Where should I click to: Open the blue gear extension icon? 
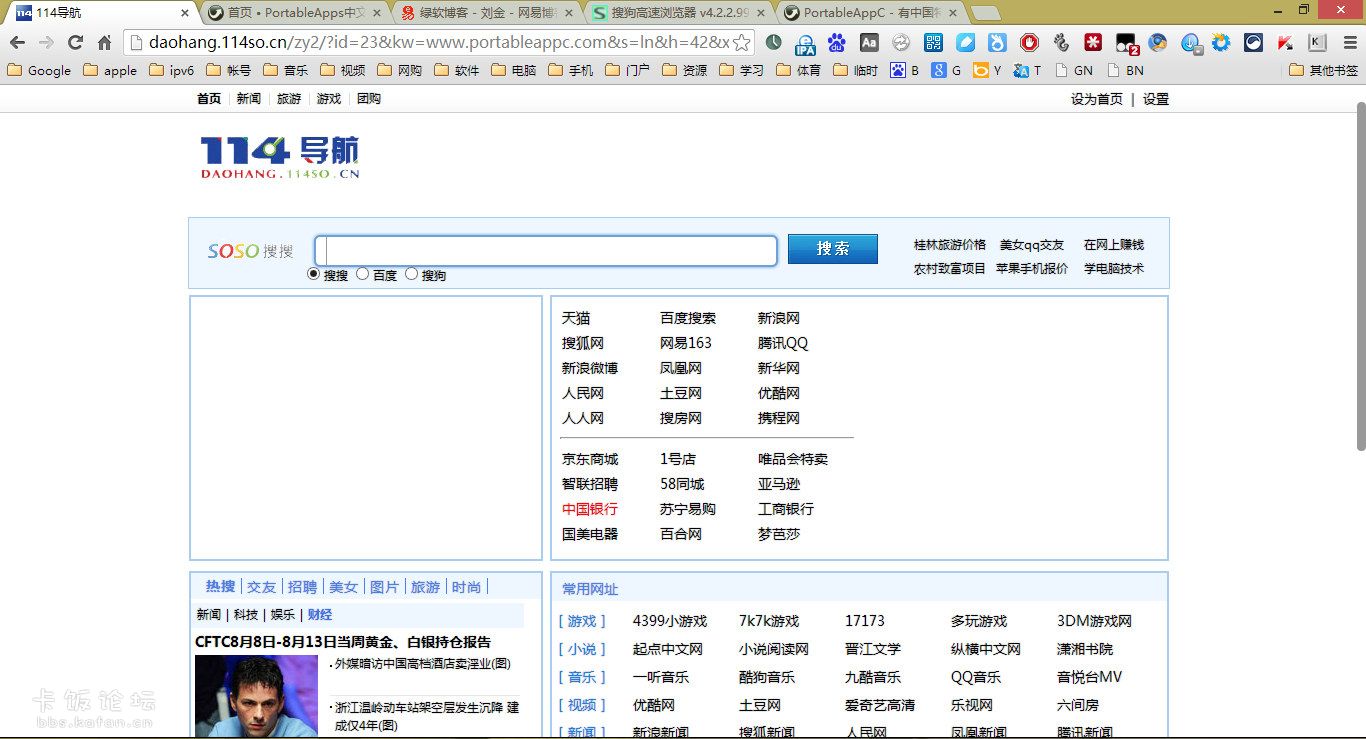coord(1221,42)
